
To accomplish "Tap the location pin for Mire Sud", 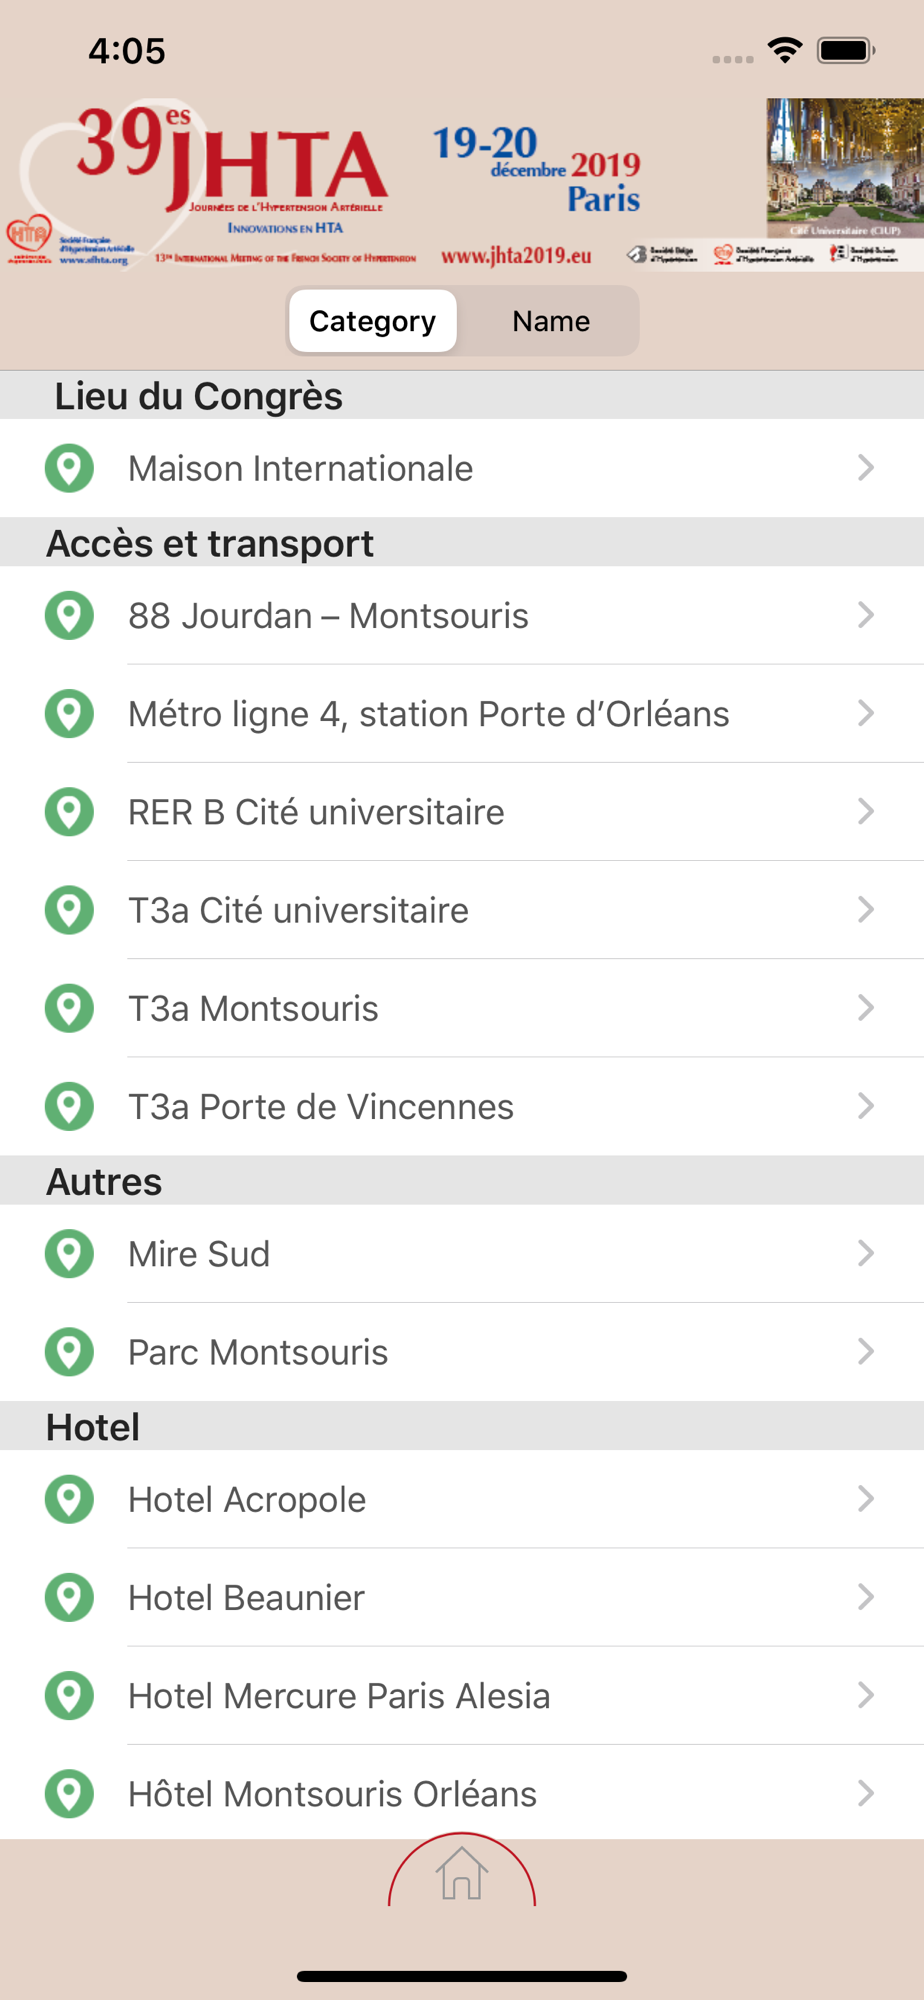I will (x=69, y=1254).
